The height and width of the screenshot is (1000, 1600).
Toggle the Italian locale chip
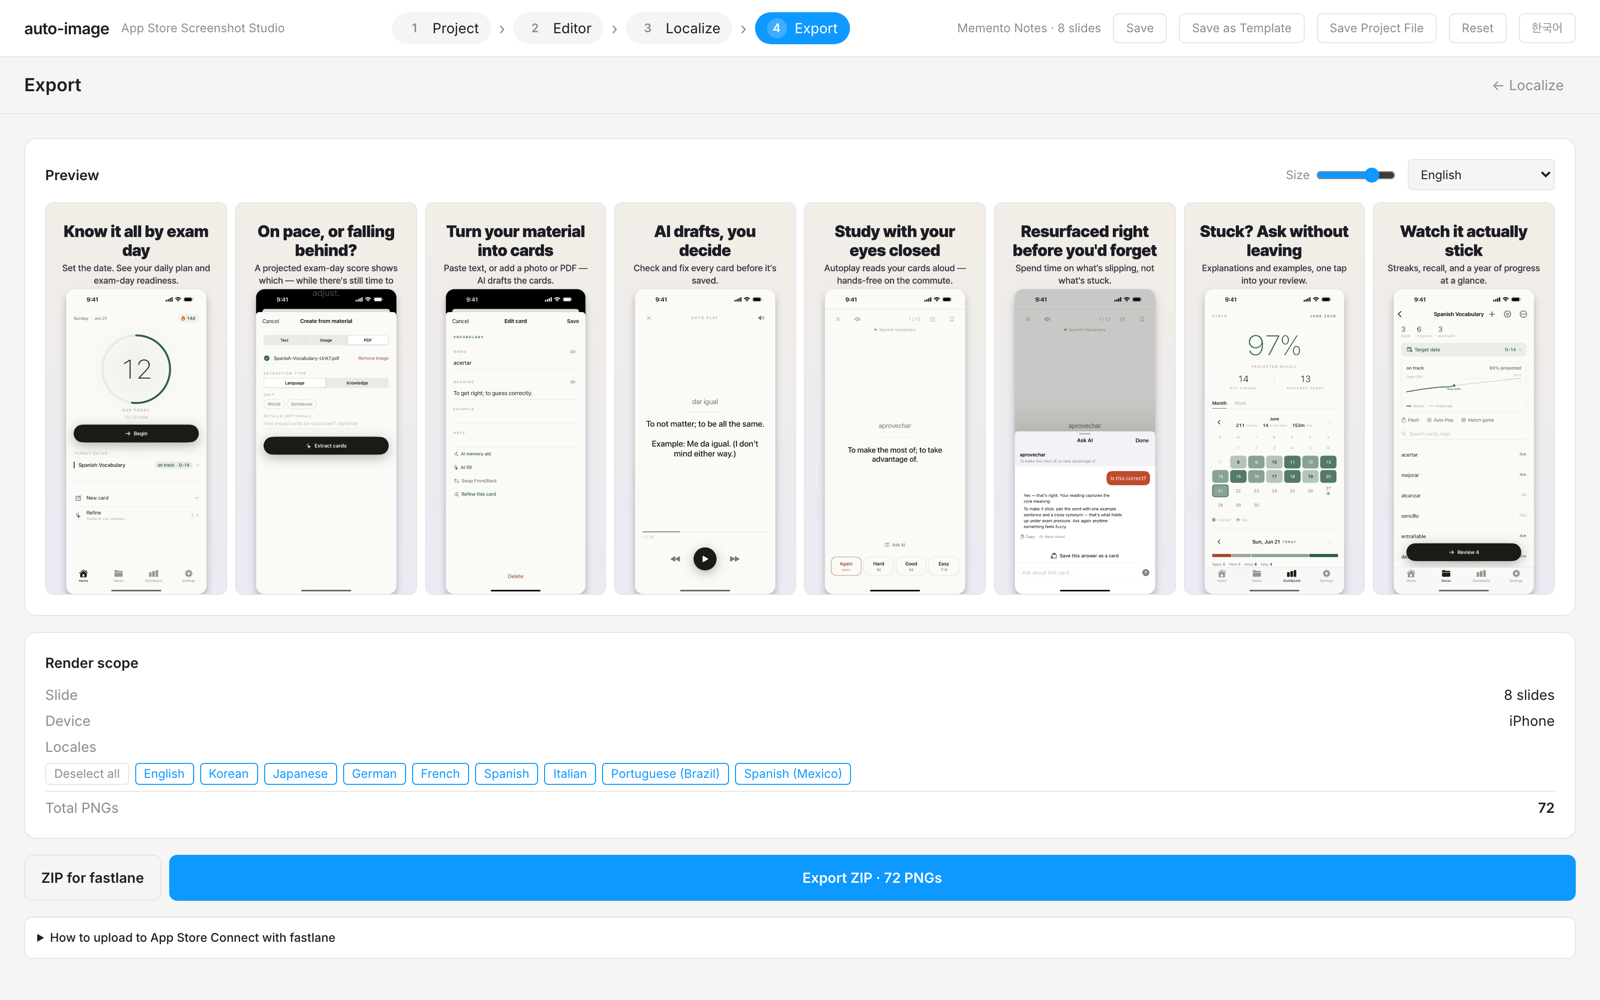[570, 774]
